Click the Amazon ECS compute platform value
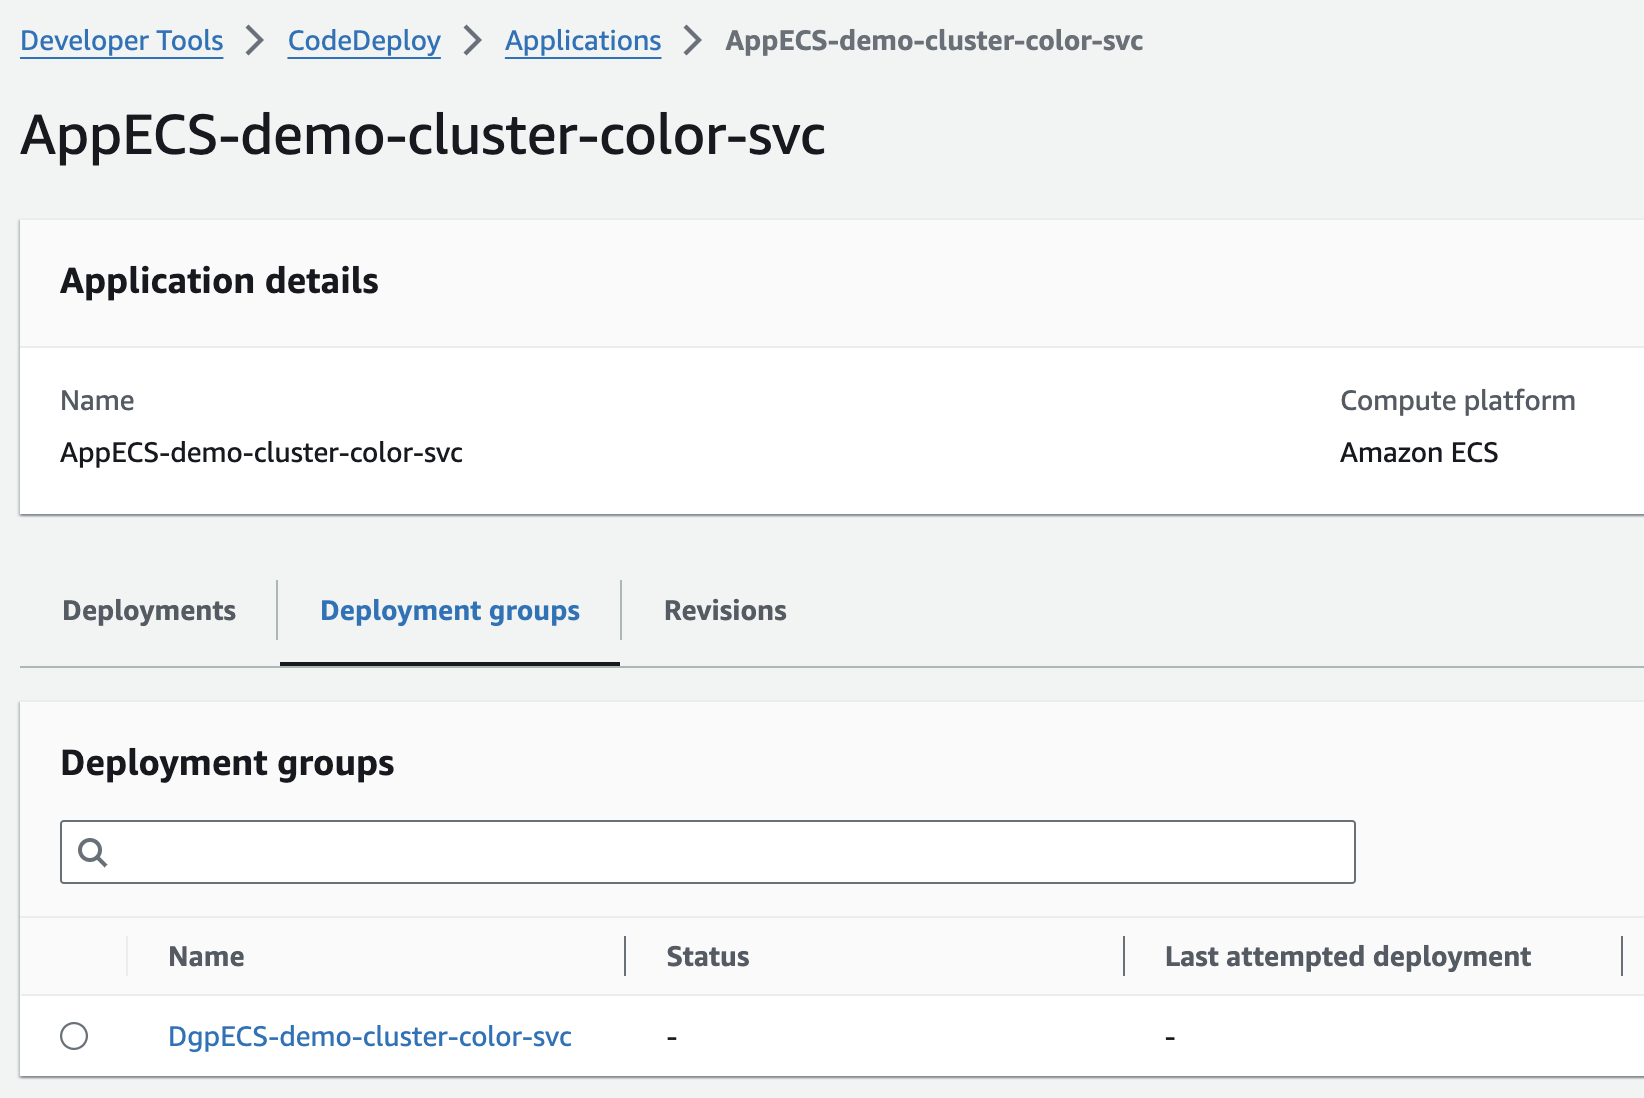Screen dimensions: 1644x1098 (1419, 453)
